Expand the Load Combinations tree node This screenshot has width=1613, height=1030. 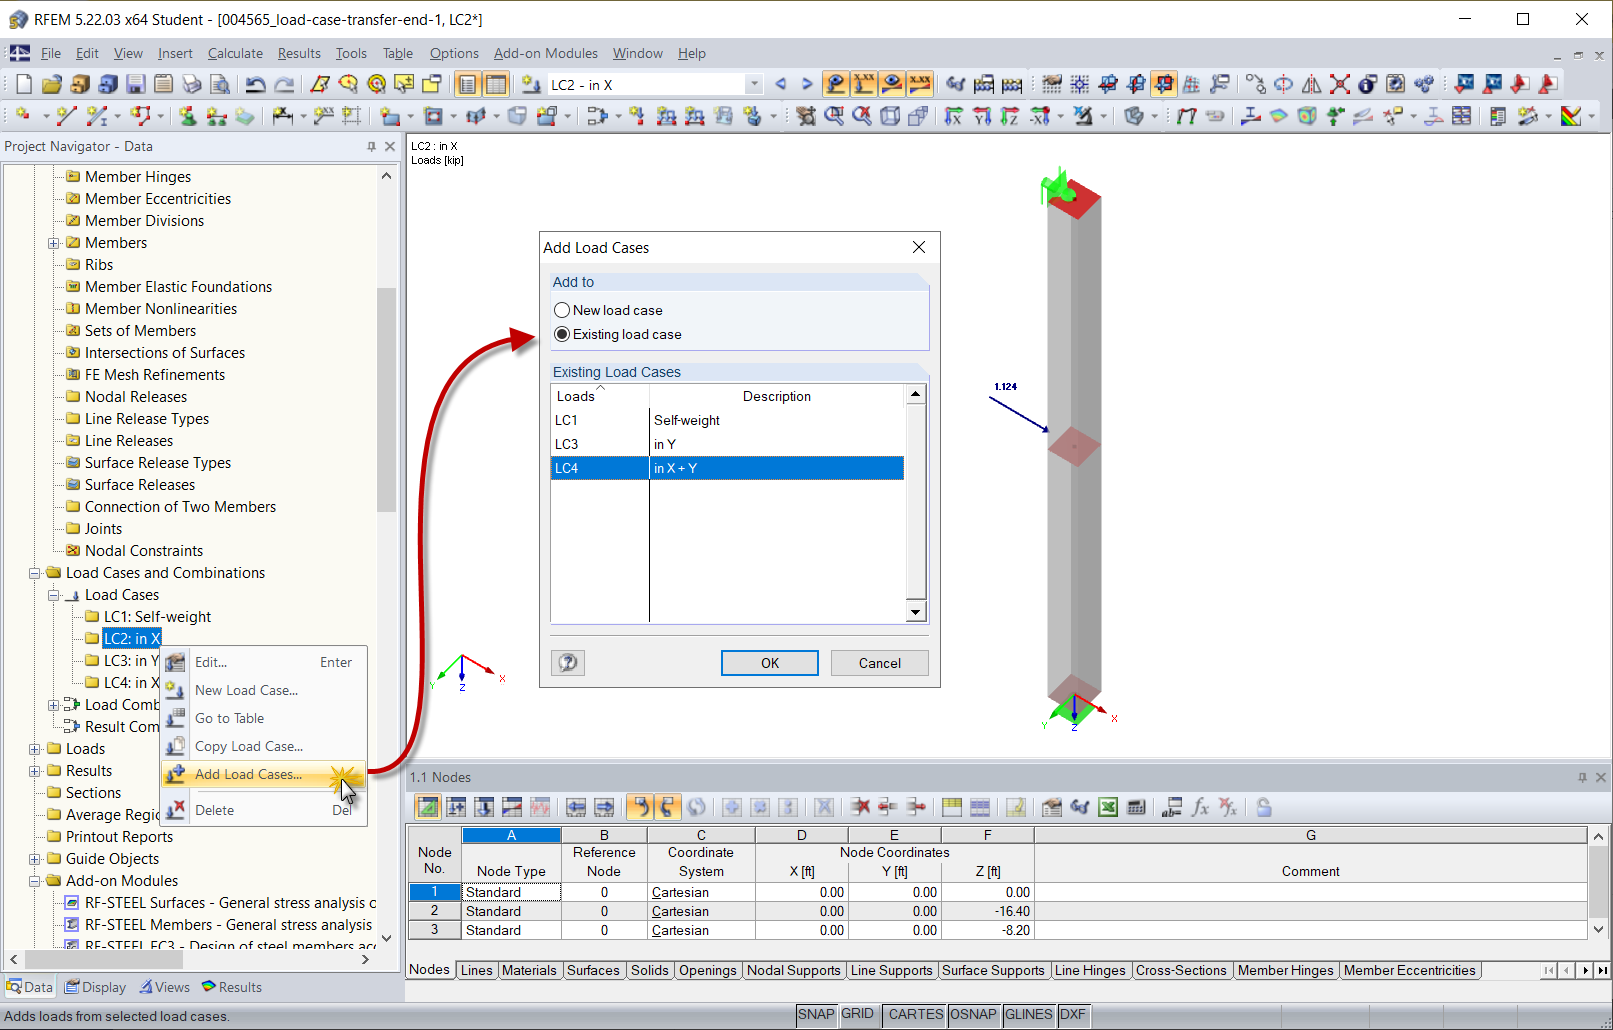click(x=55, y=704)
